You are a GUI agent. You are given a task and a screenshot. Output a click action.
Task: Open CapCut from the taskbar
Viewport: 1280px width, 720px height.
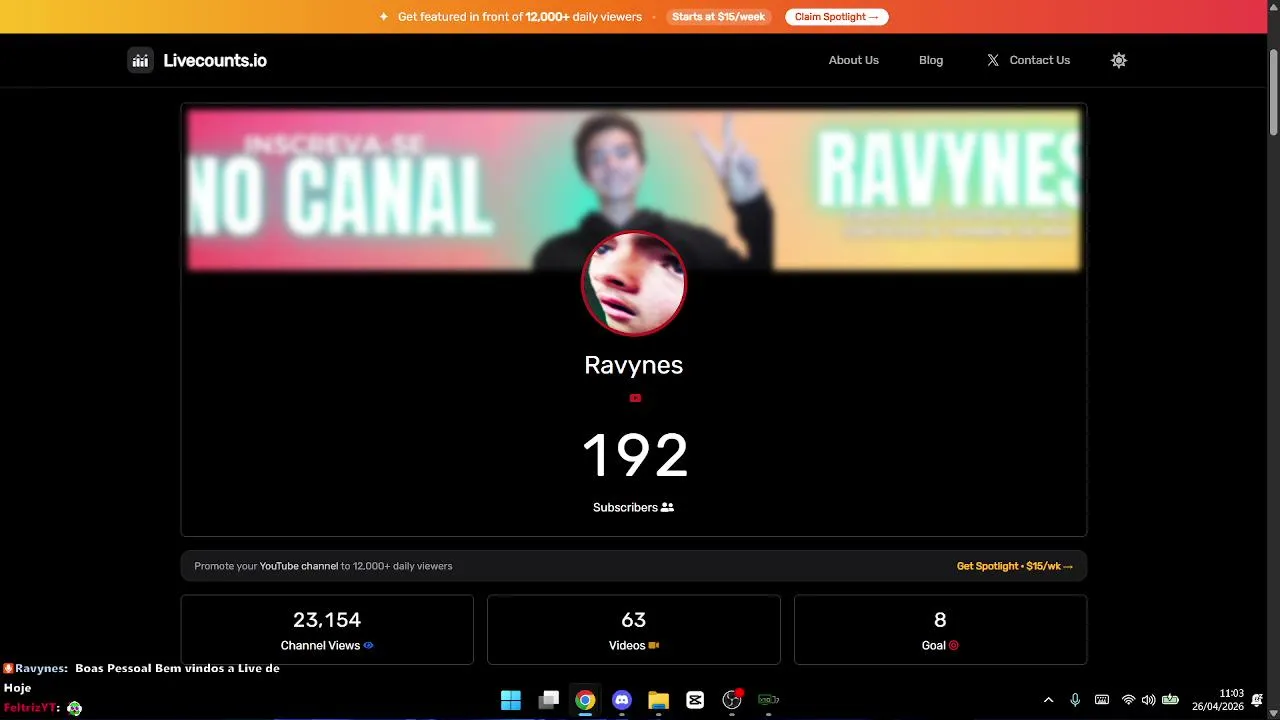click(695, 700)
